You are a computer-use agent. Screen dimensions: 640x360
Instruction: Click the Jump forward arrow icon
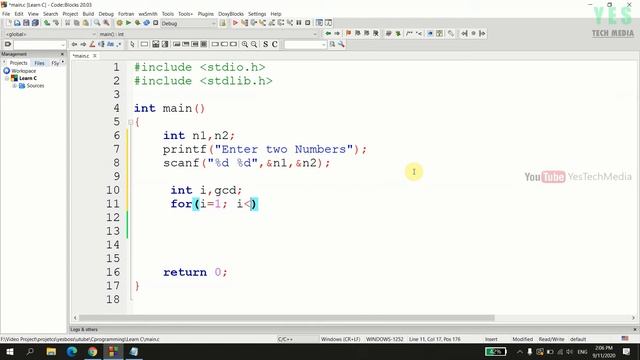click(x=337, y=33)
